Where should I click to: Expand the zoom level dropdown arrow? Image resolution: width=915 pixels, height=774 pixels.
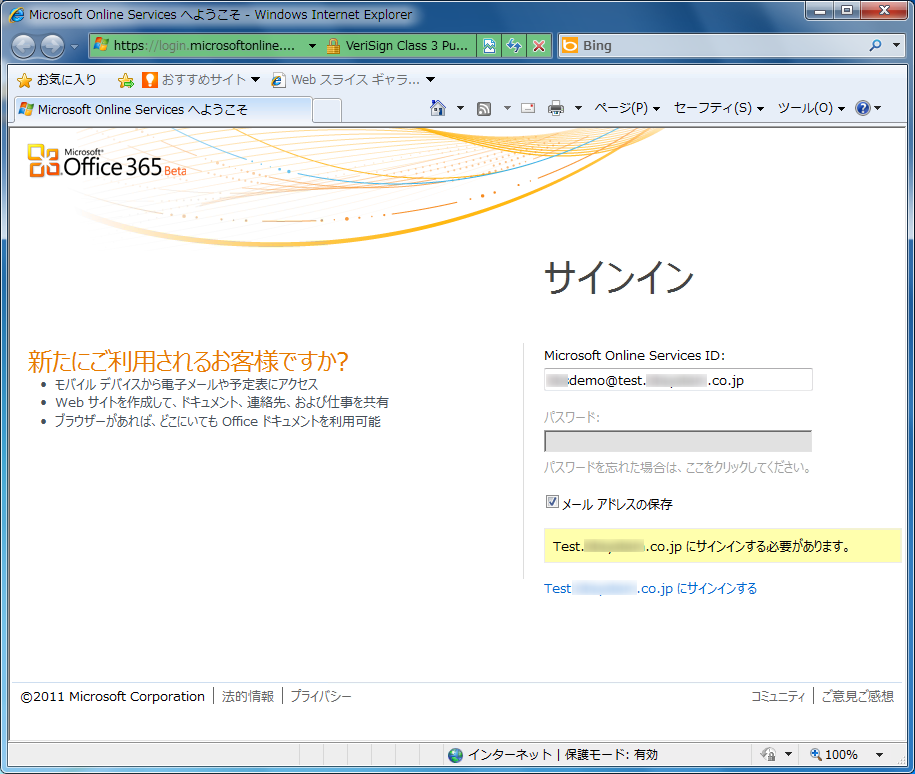(x=879, y=755)
